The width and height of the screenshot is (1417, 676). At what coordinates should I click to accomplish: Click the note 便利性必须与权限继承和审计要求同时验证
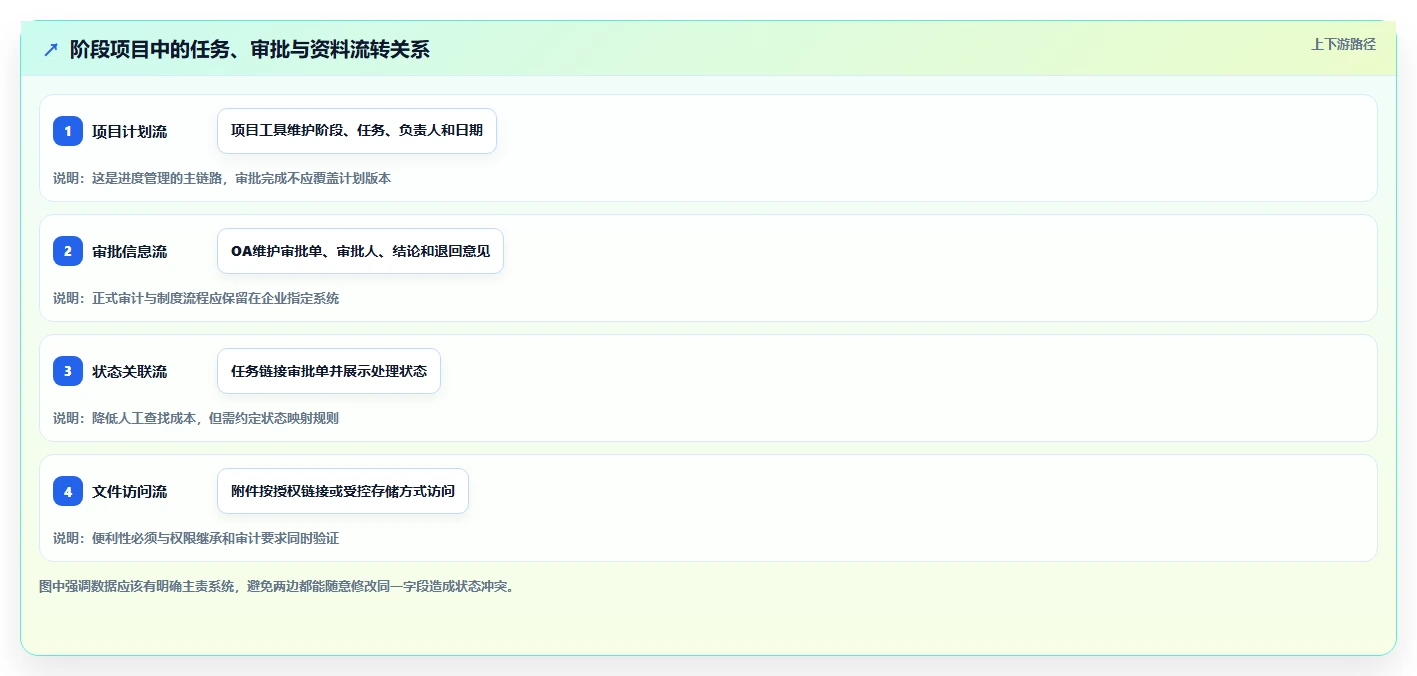[x=215, y=538]
